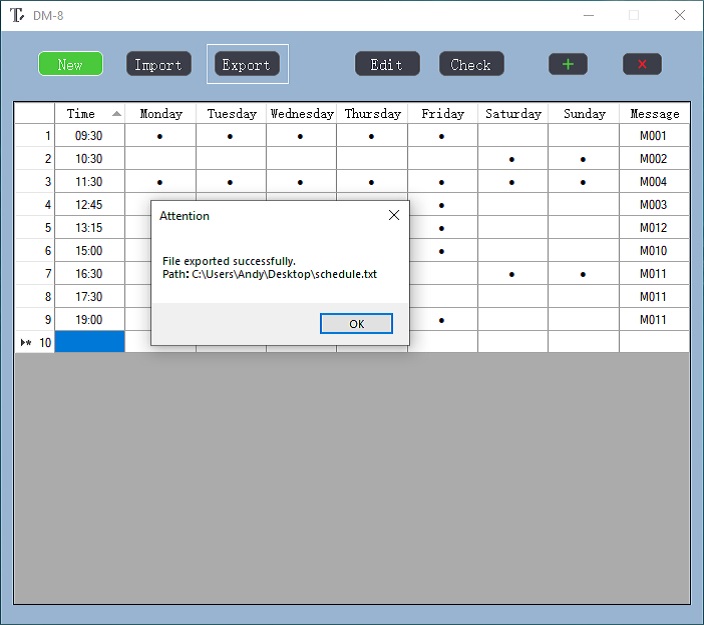
Task: Click the Import button
Action: click(x=158, y=64)
